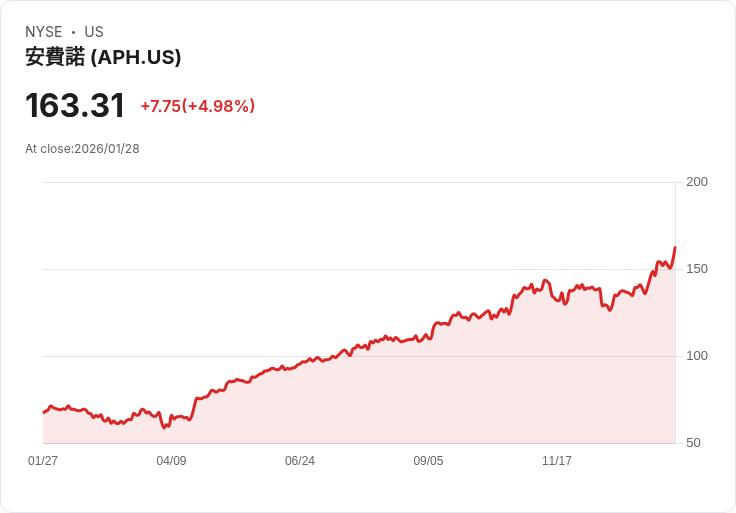Pick the 09/05 x-axis date
736x513 pixels.
click(428, 461)
